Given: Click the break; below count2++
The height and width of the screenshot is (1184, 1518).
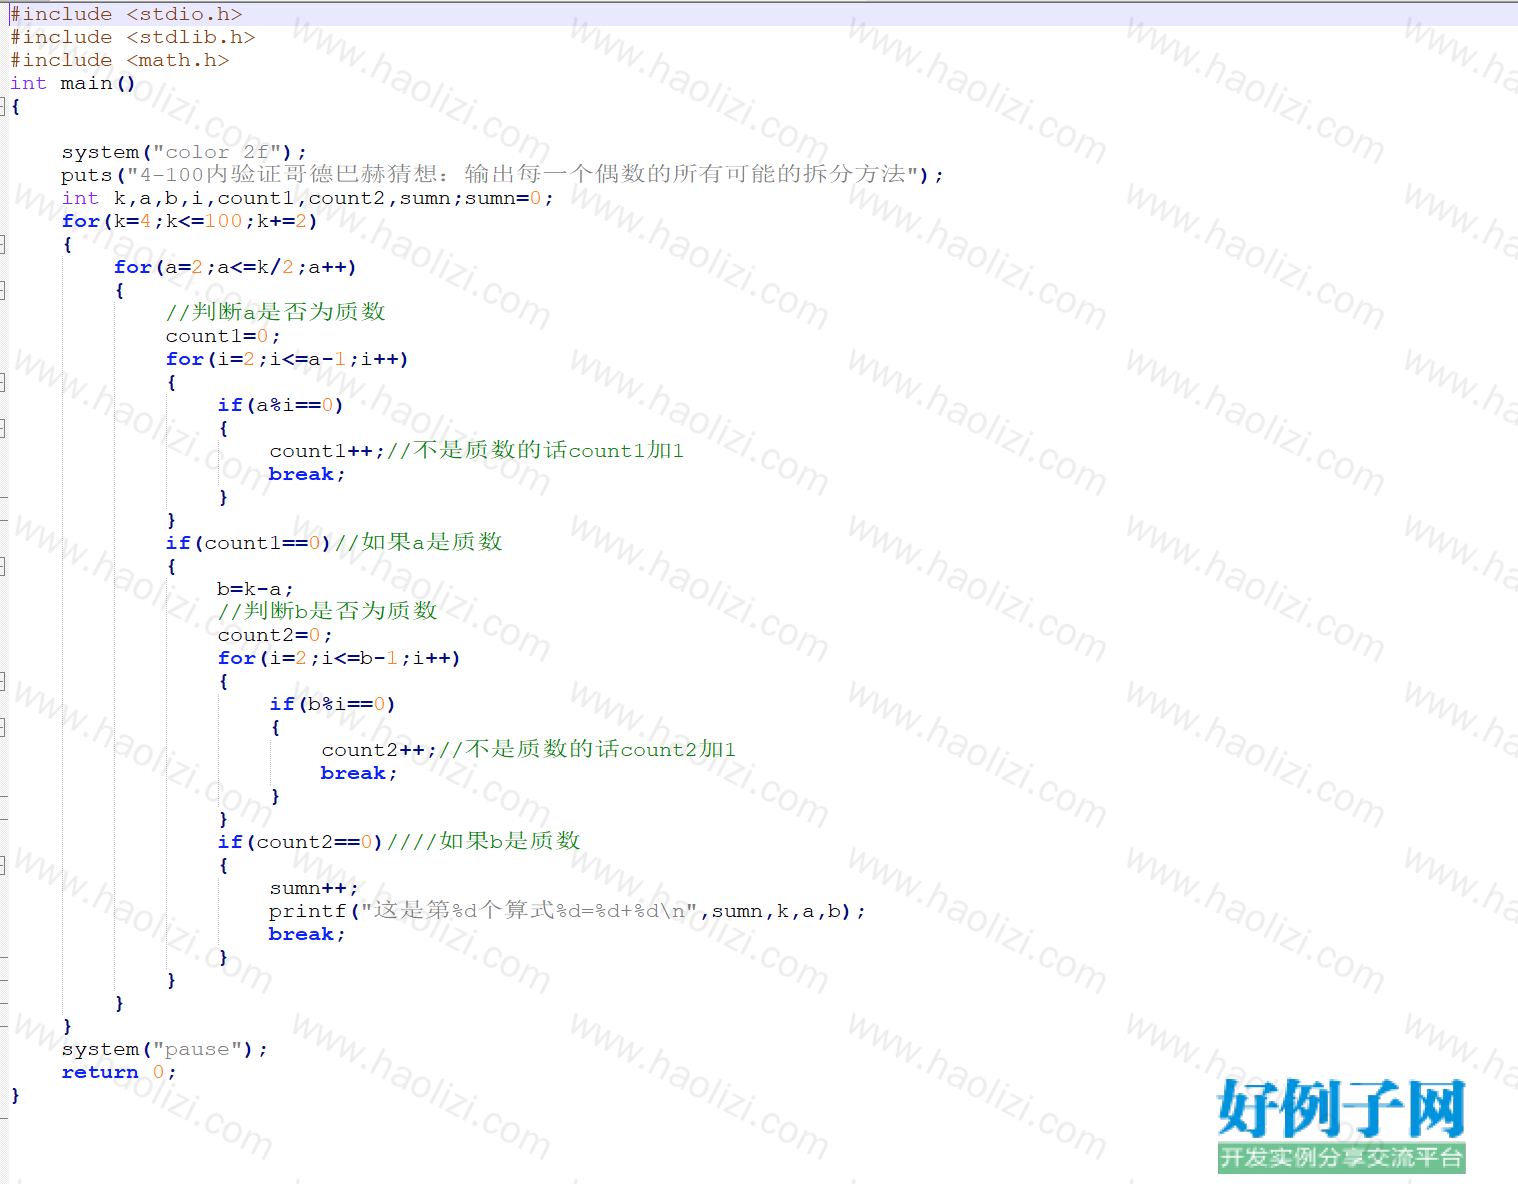Looking at the screenshot, I should (x=359, y=773).
